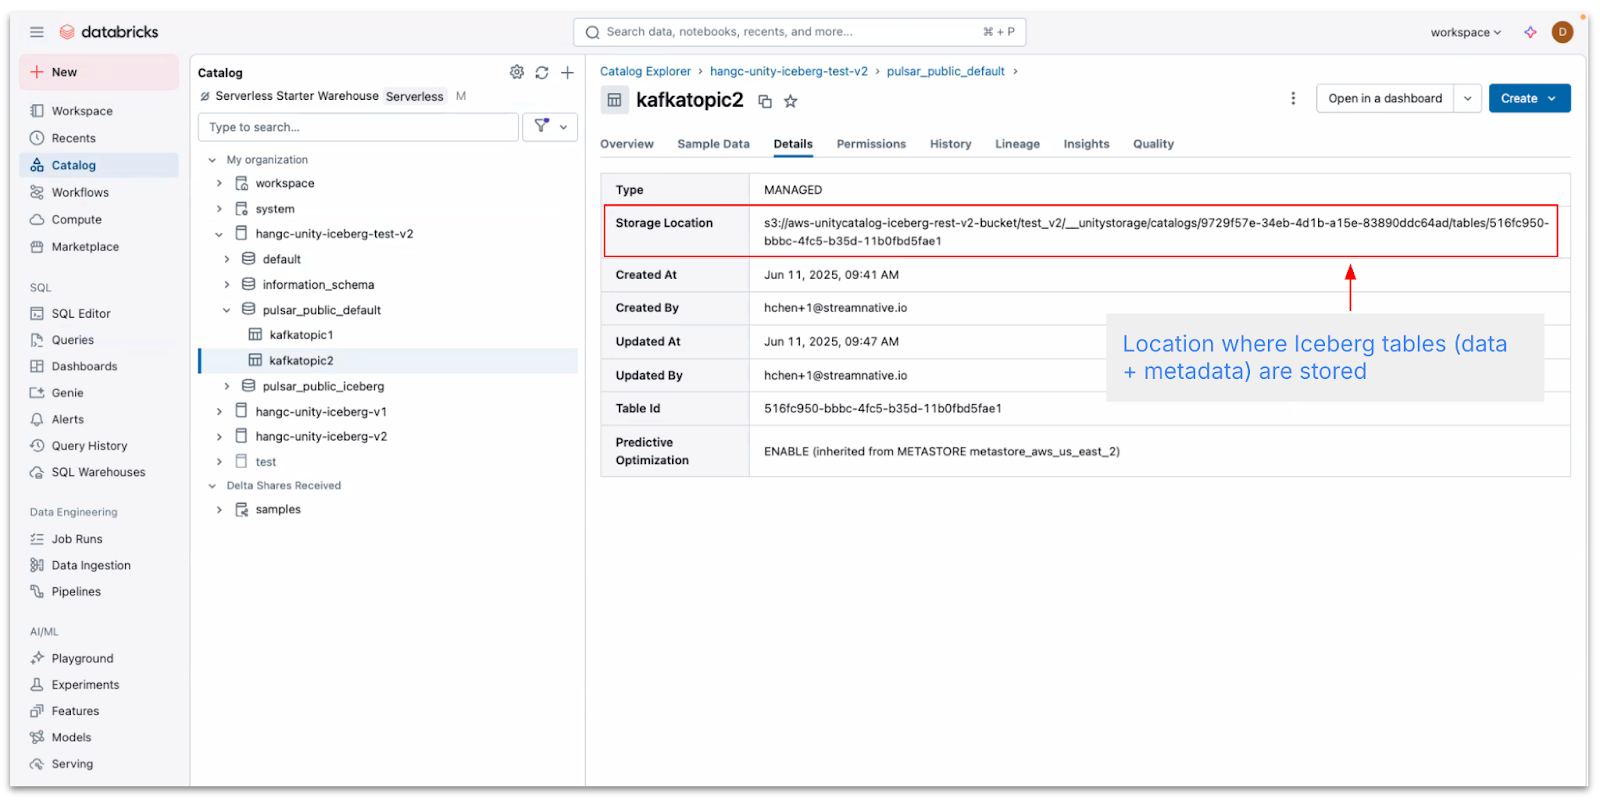Refresh the catalog tree
1600x801 pixels.
(542, 72)
